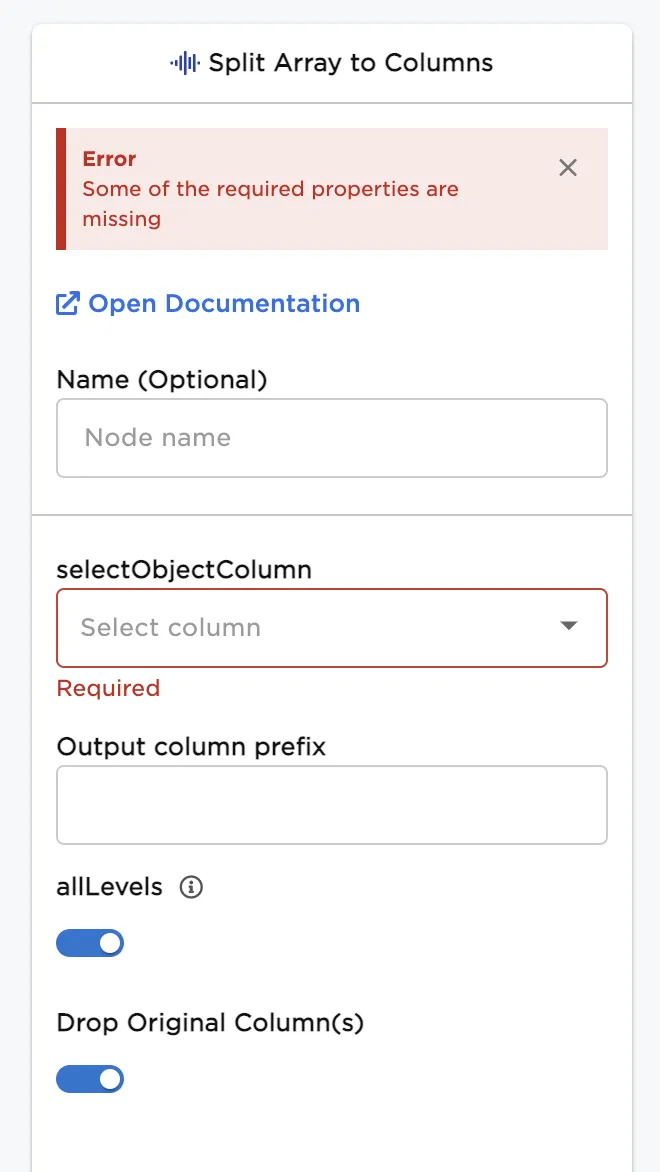660x1172 pixels.
Task: Dismiss the error banner with the X
Action: coord(568,168)
